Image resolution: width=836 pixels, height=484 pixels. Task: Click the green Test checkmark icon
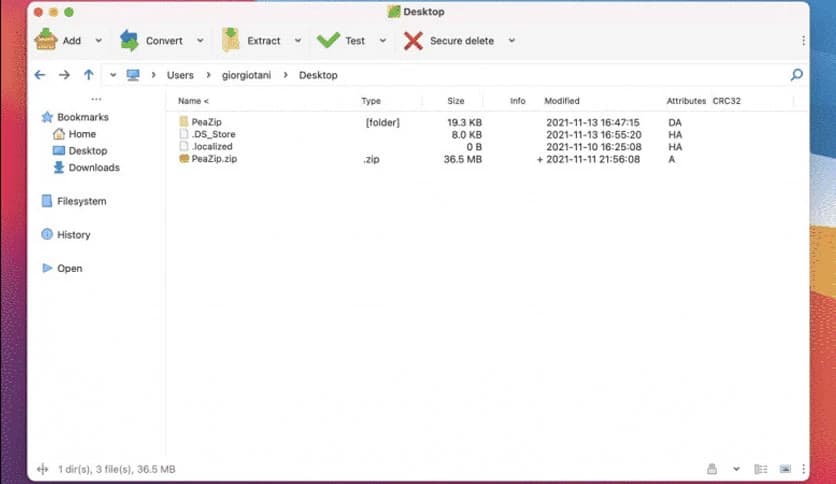tap(328, 40)
